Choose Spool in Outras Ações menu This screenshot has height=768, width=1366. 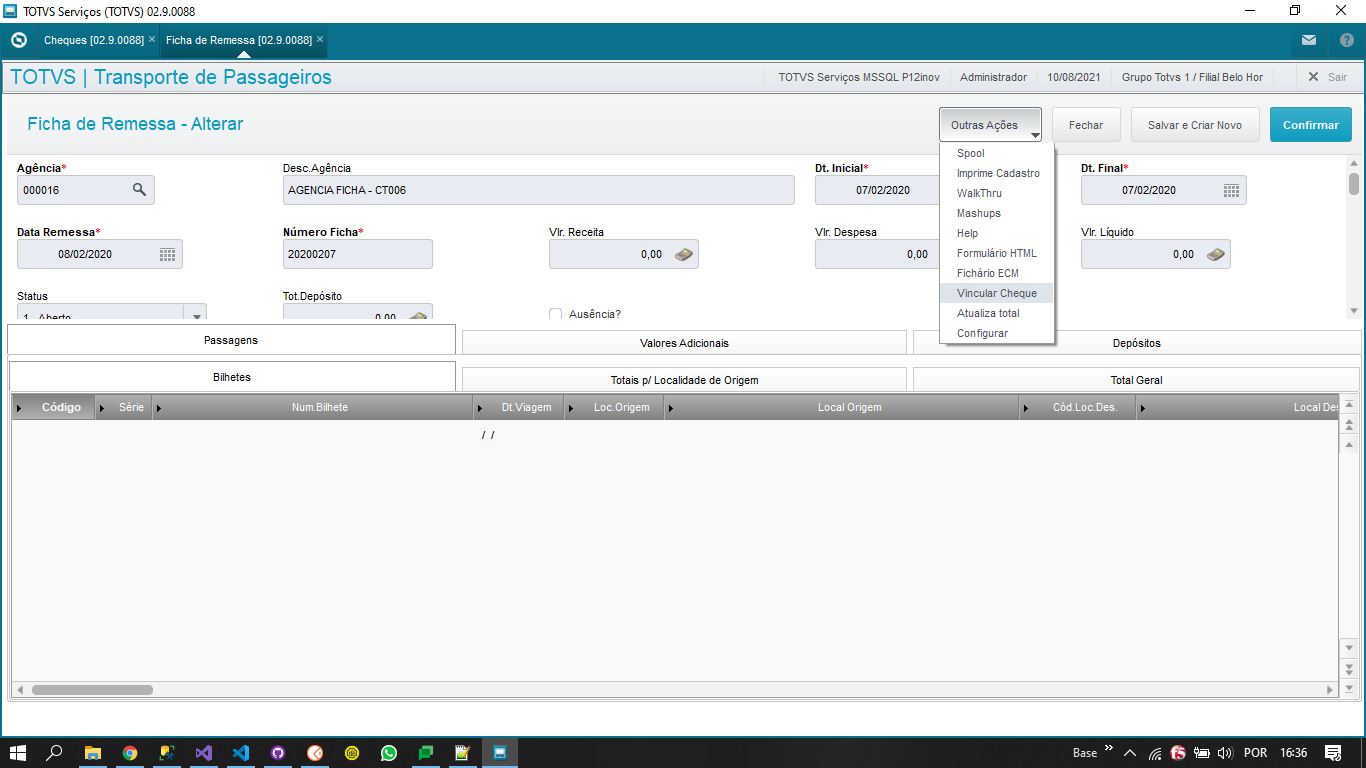pyautogui.click(x=997, y=153)
